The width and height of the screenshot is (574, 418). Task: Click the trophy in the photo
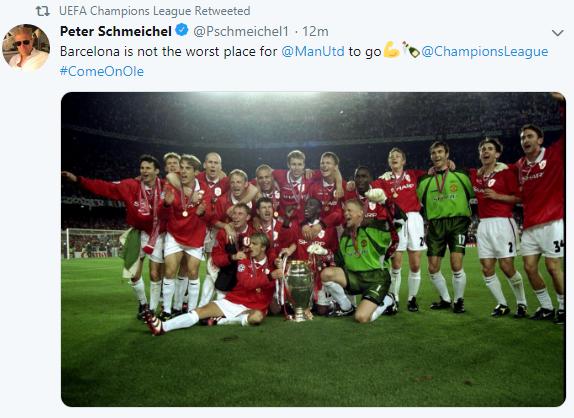(x=299, y=290)
